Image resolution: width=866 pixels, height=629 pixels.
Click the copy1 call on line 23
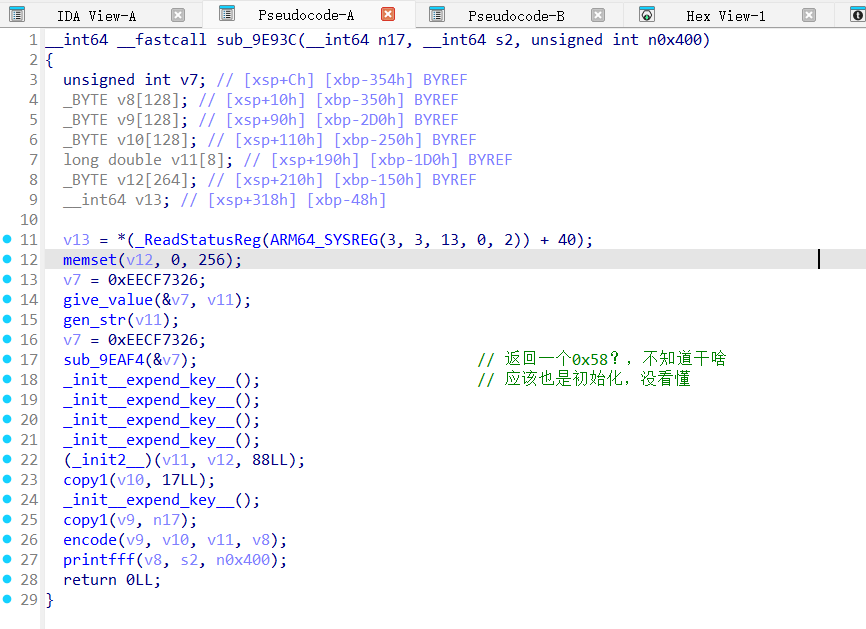(86, 480)
